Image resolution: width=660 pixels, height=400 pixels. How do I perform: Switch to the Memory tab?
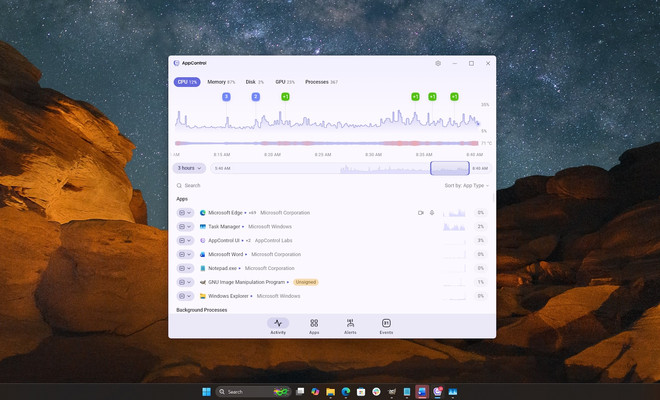[x=221, y=82]
